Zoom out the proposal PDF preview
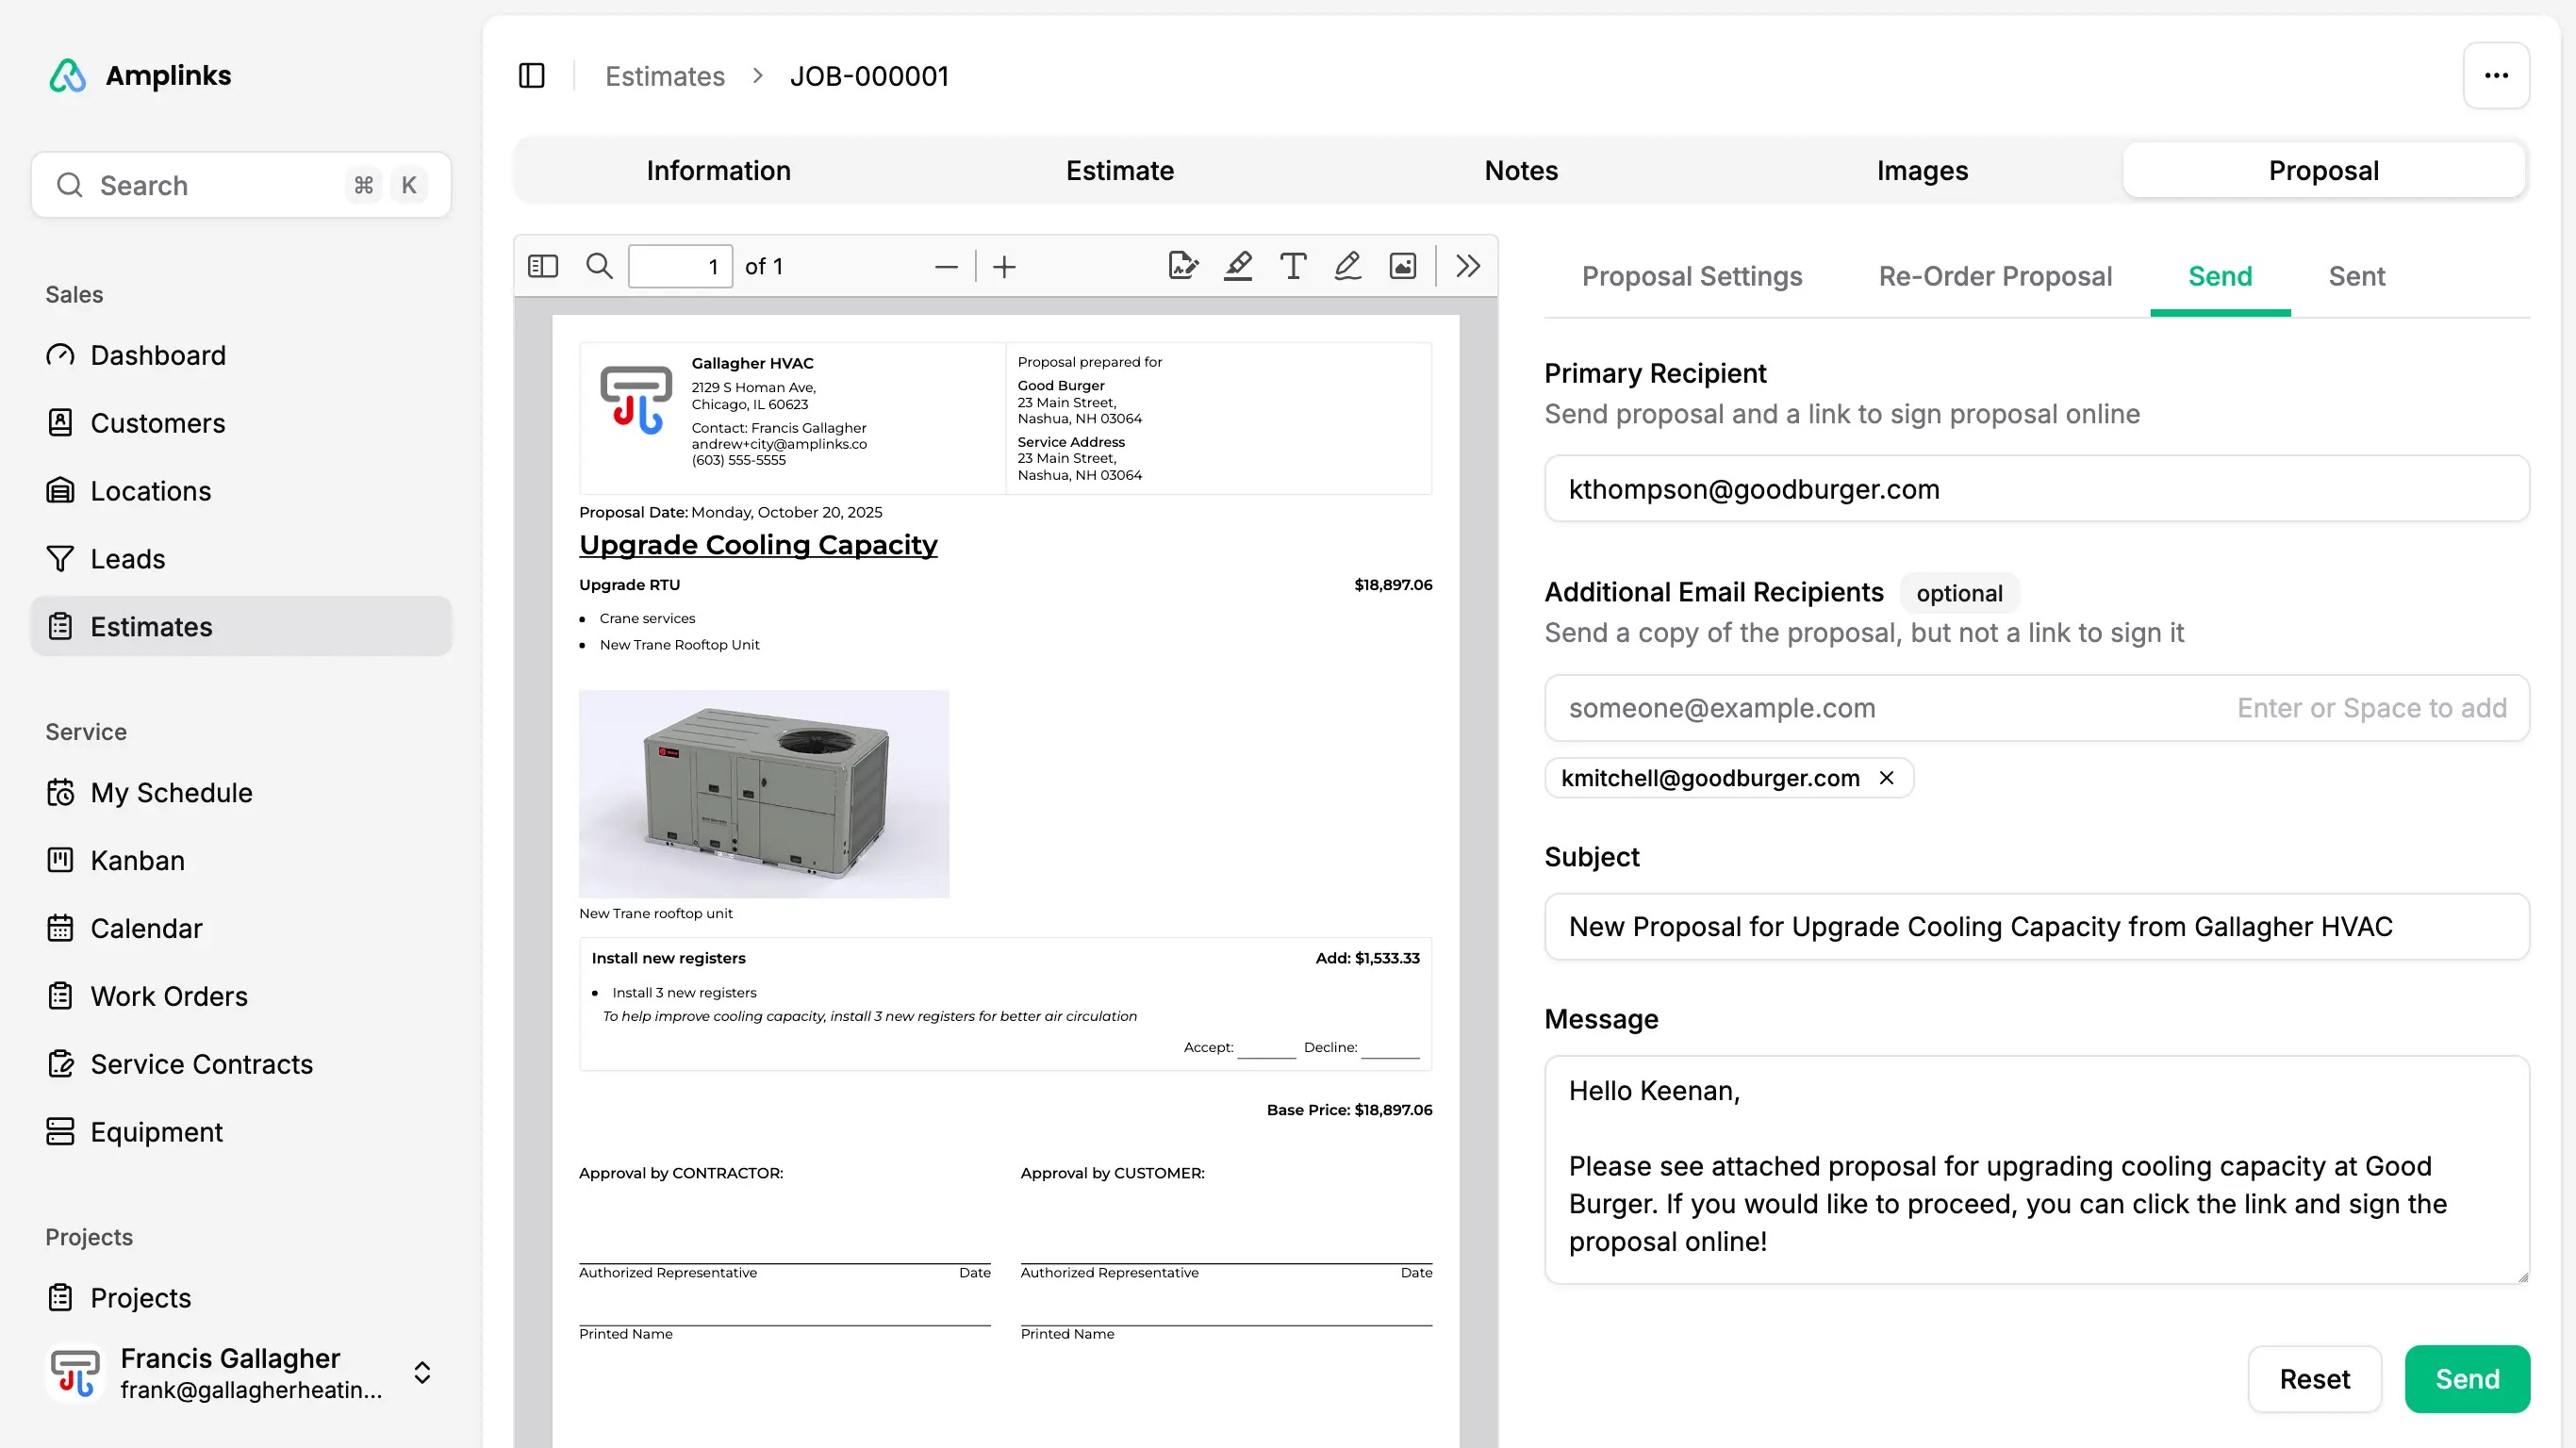The image size is (2576, 1448). 946,267
